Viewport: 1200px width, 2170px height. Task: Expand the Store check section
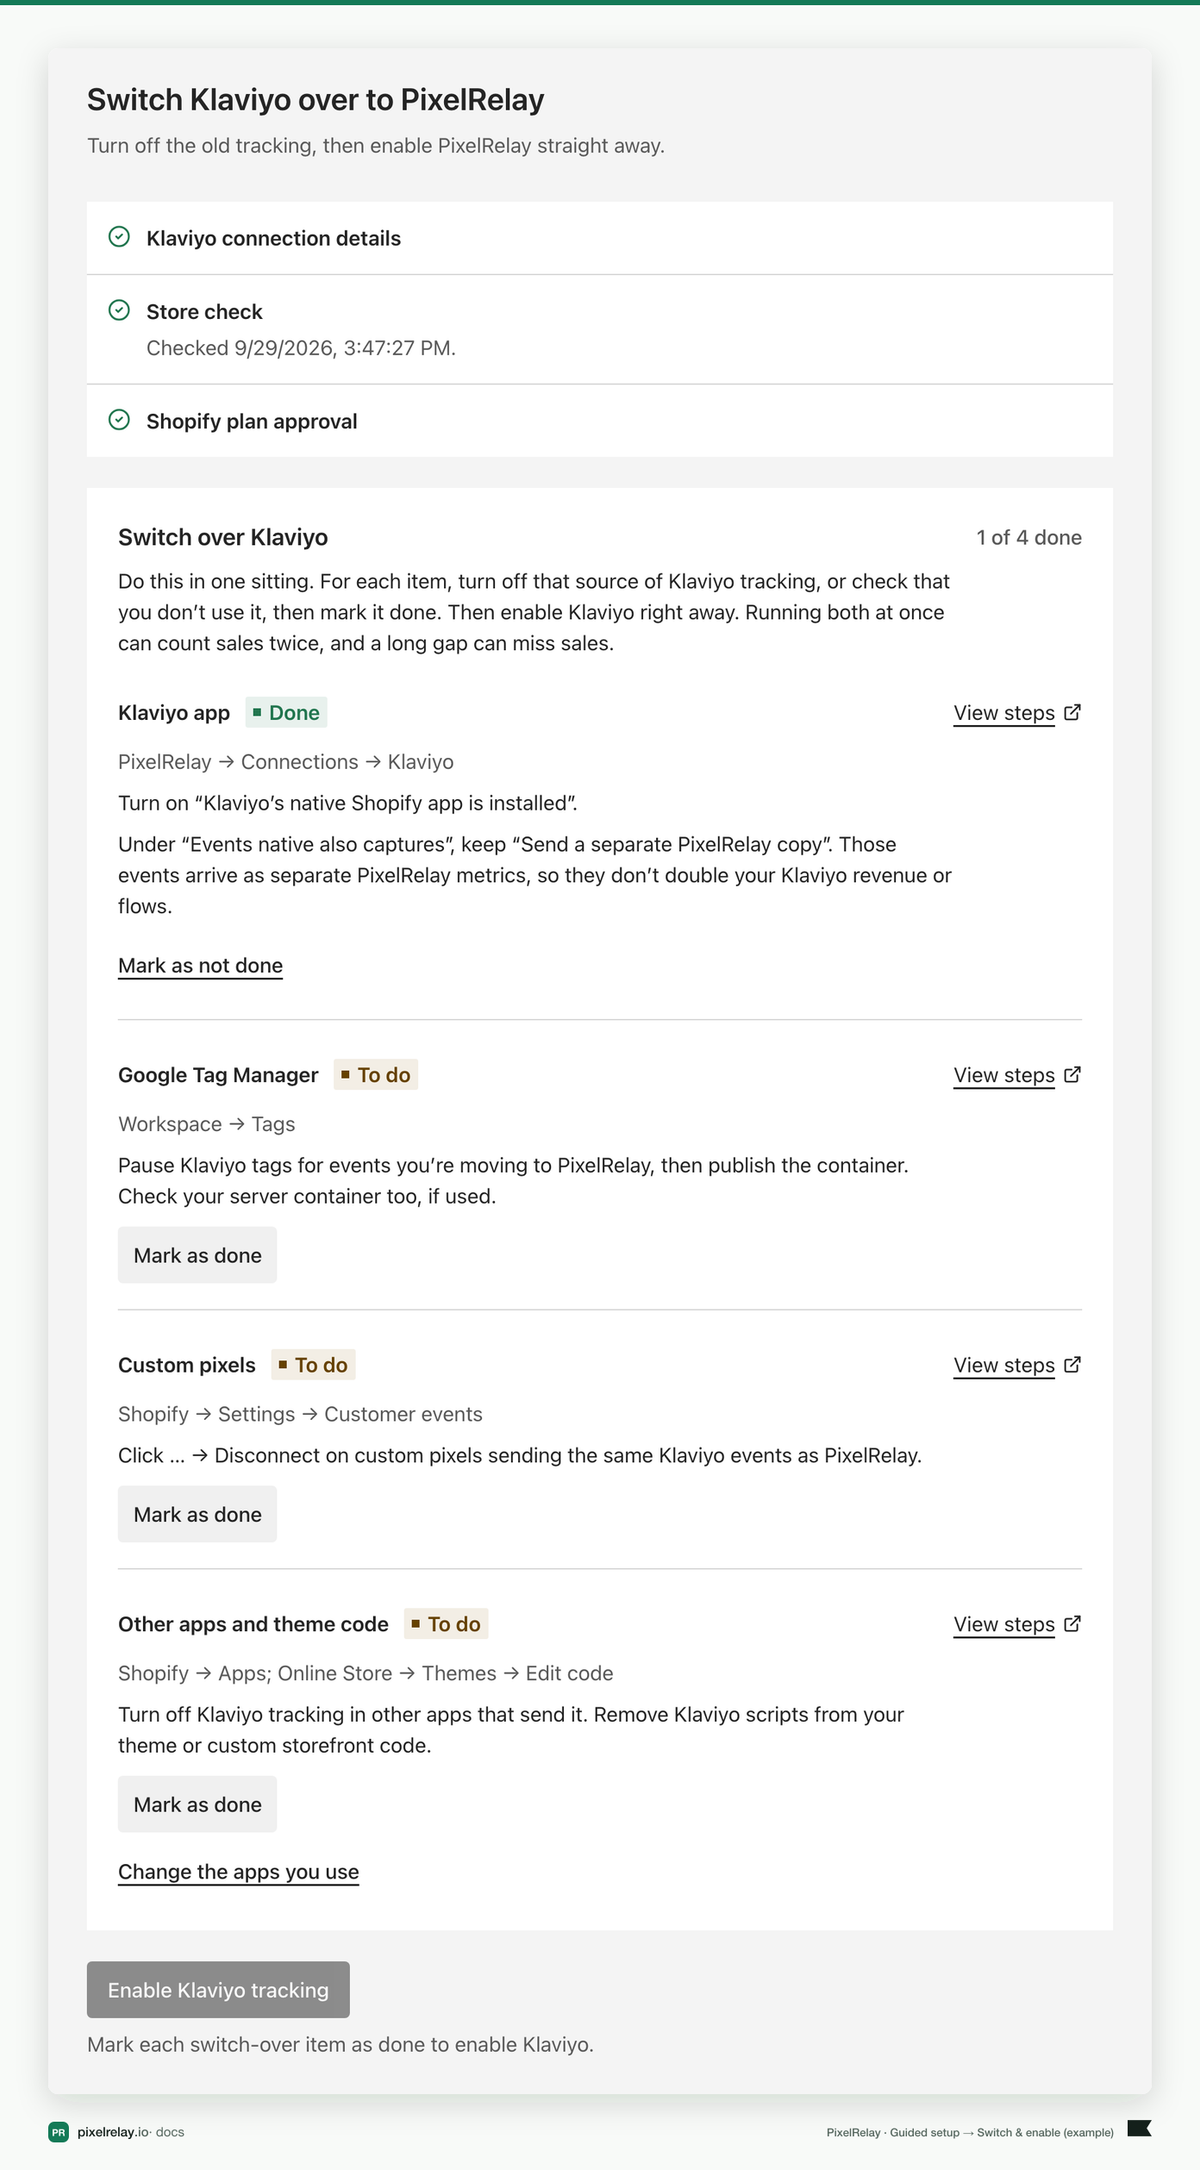[x=600, y=329]
